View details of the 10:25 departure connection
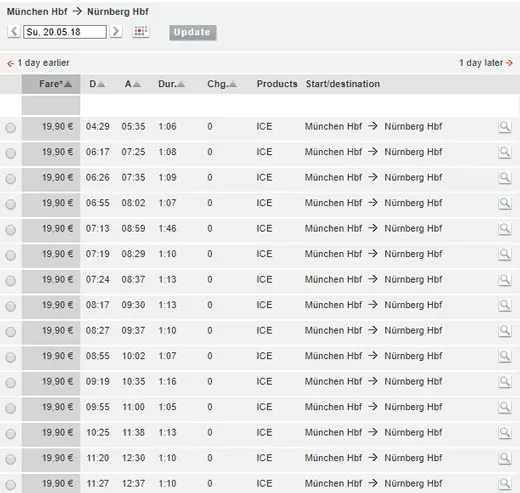520x493 pixels. point(505,433)
